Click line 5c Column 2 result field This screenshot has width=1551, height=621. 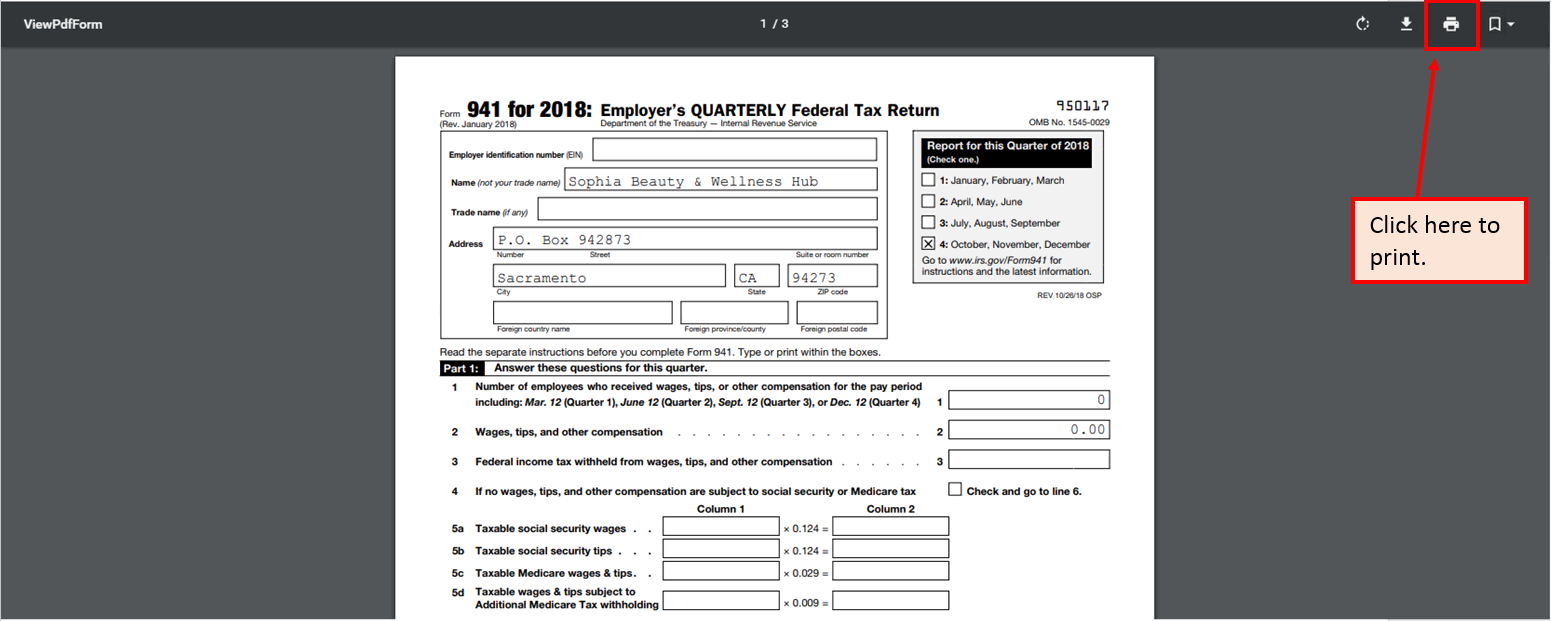click(891, 571)
